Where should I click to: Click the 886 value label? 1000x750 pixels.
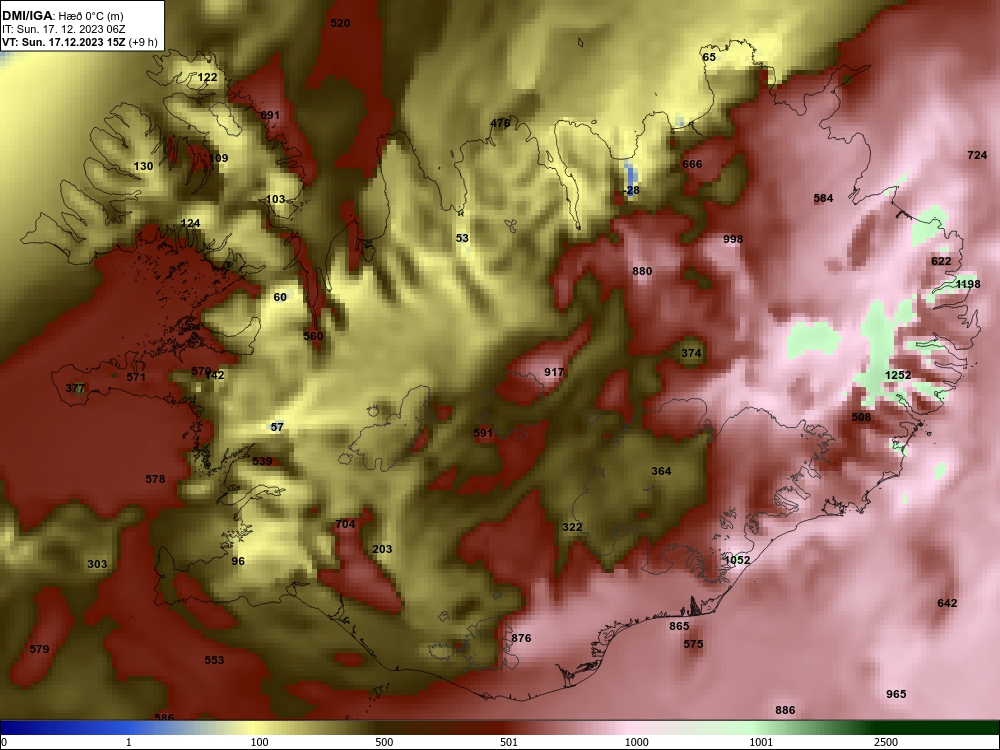[x=785, y=710]
